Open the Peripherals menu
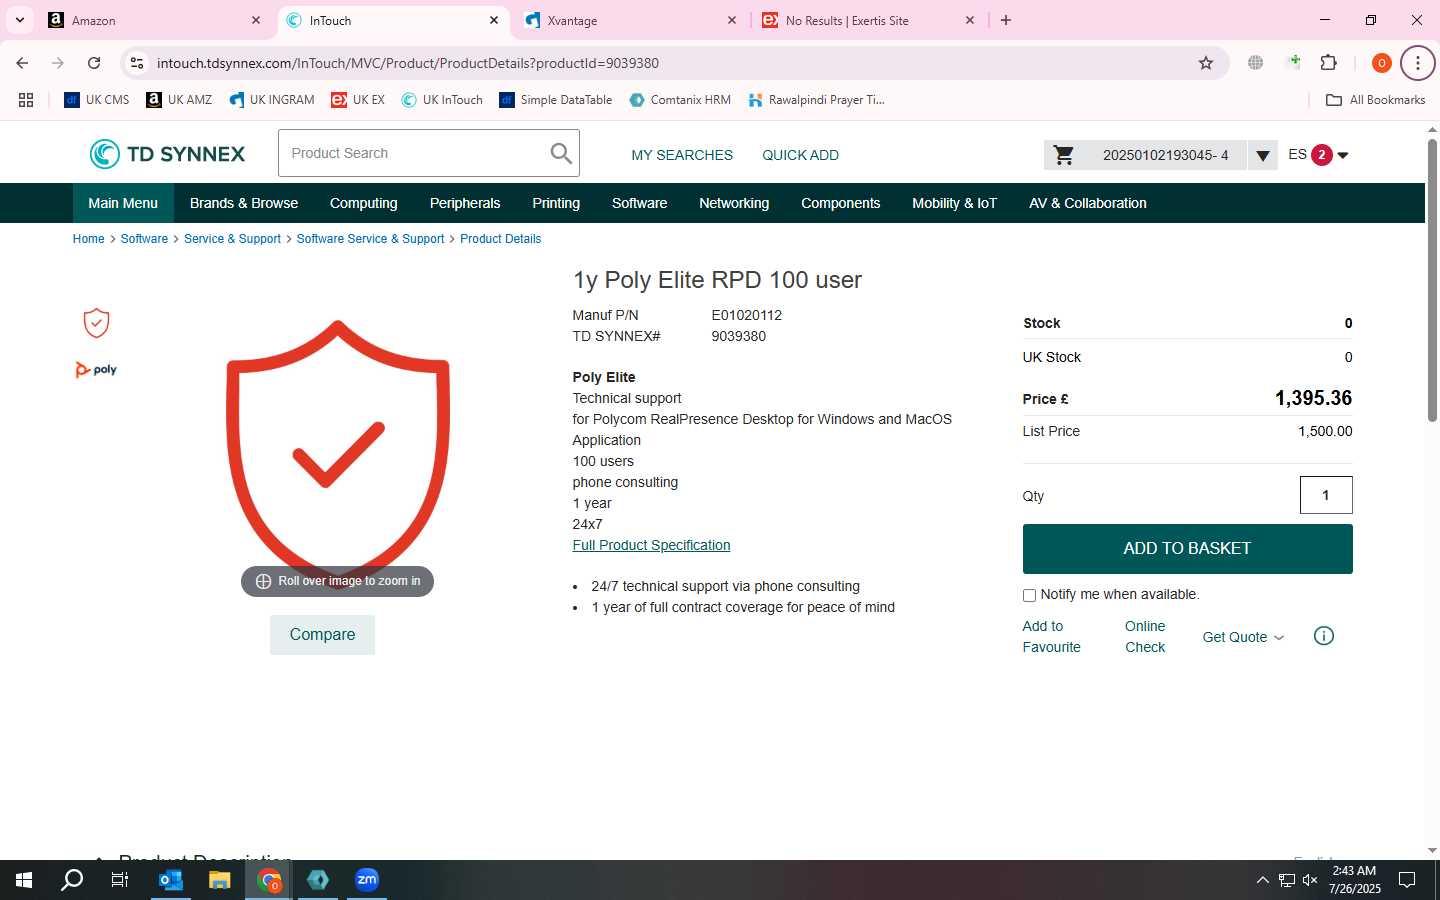The height and width of the screenshot is (900, 1440). point(465,203)
